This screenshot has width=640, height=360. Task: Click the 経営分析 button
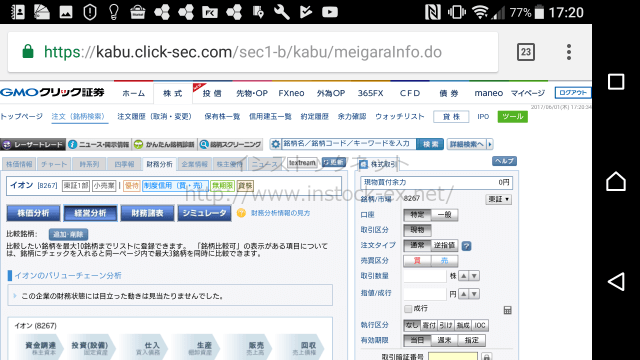[90, 213]
